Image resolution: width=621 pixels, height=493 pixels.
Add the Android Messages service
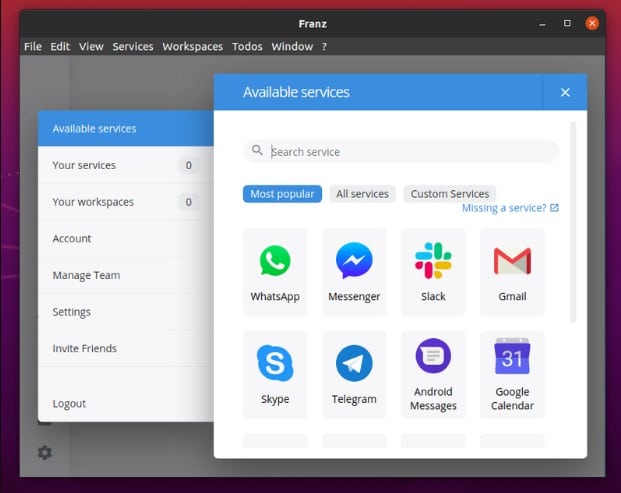(433, 375)
